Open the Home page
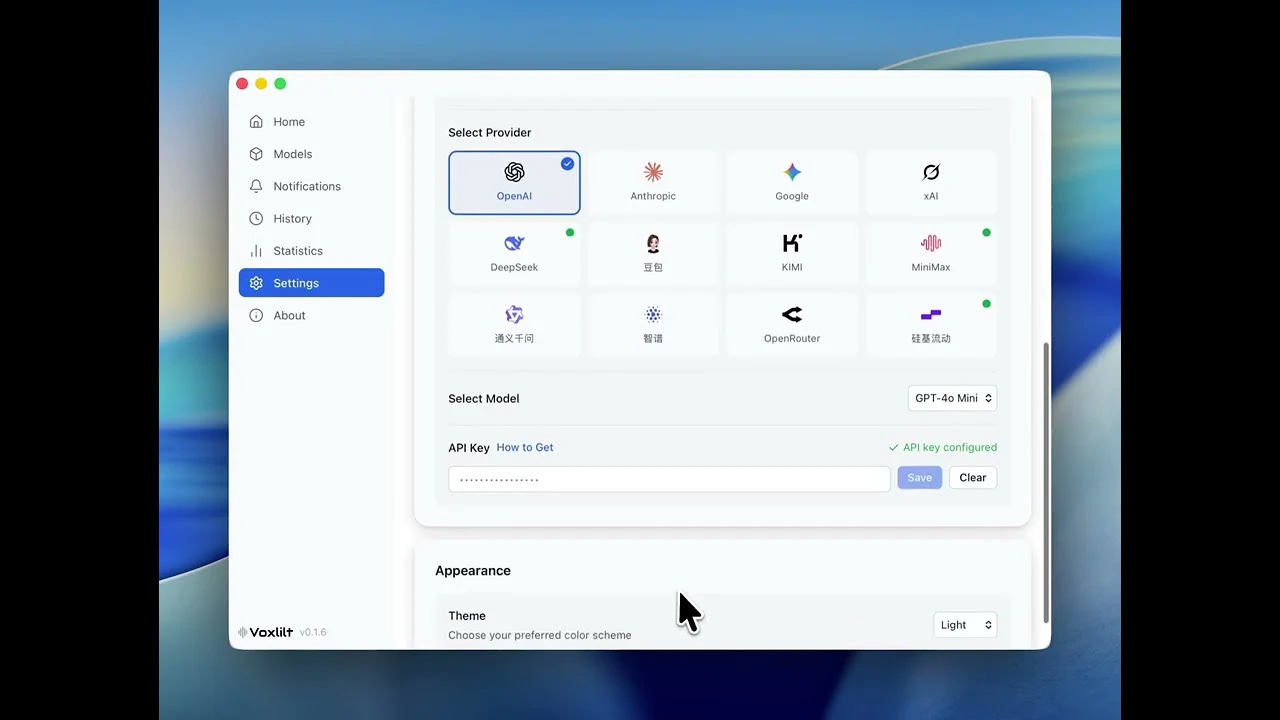 click(311, 122)
